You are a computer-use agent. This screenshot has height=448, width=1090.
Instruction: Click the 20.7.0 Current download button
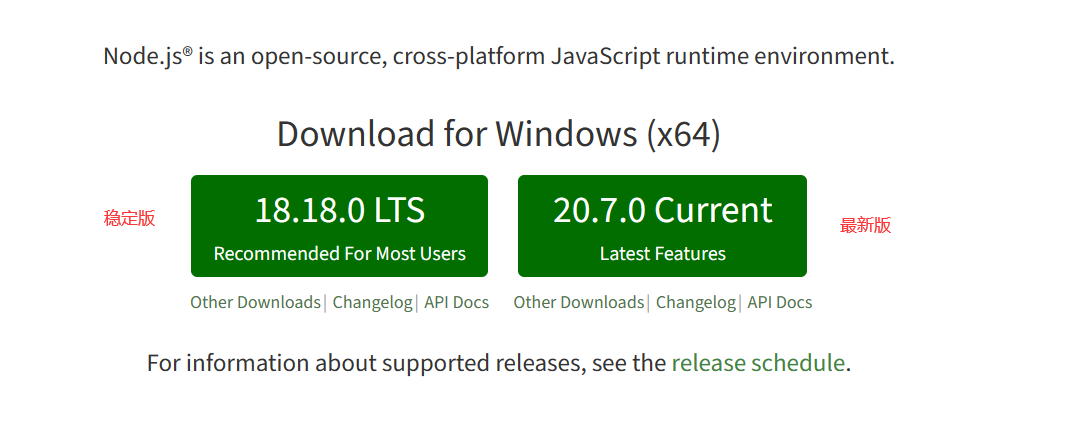click(x=662, y=226)
